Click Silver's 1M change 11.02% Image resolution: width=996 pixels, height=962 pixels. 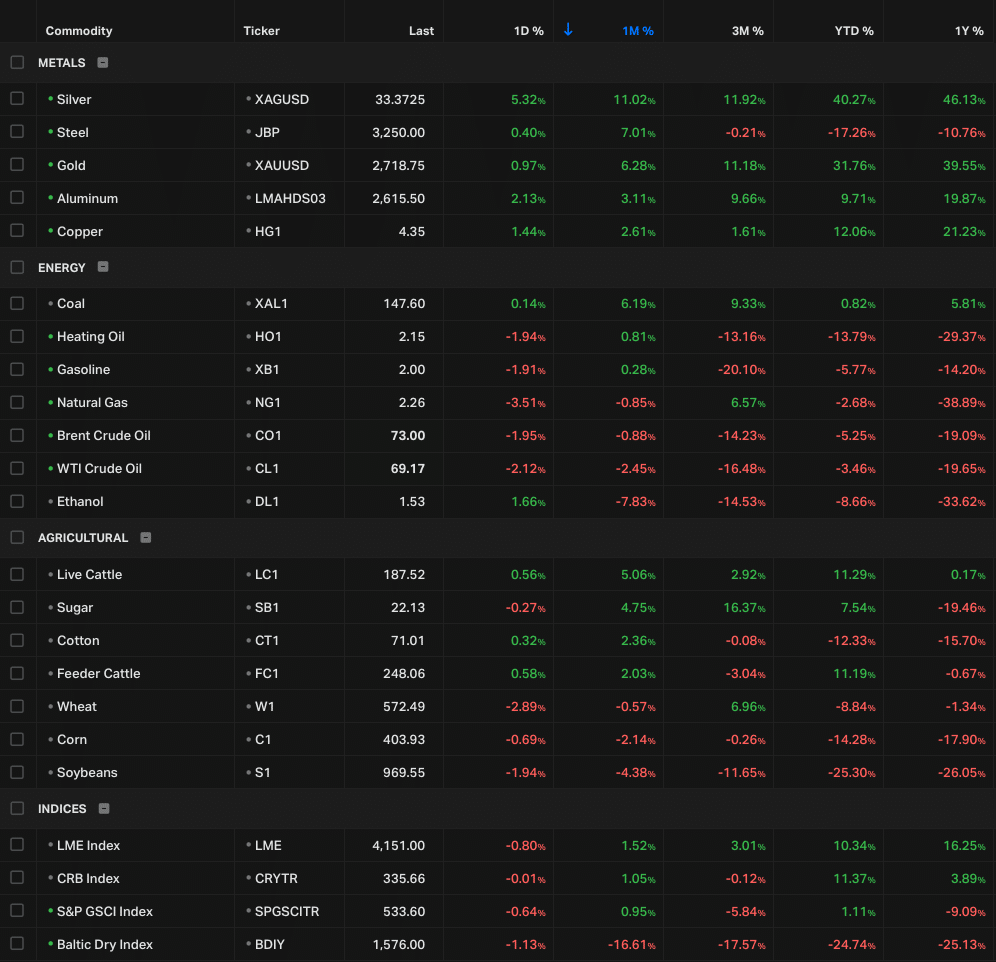coord(634,99)
